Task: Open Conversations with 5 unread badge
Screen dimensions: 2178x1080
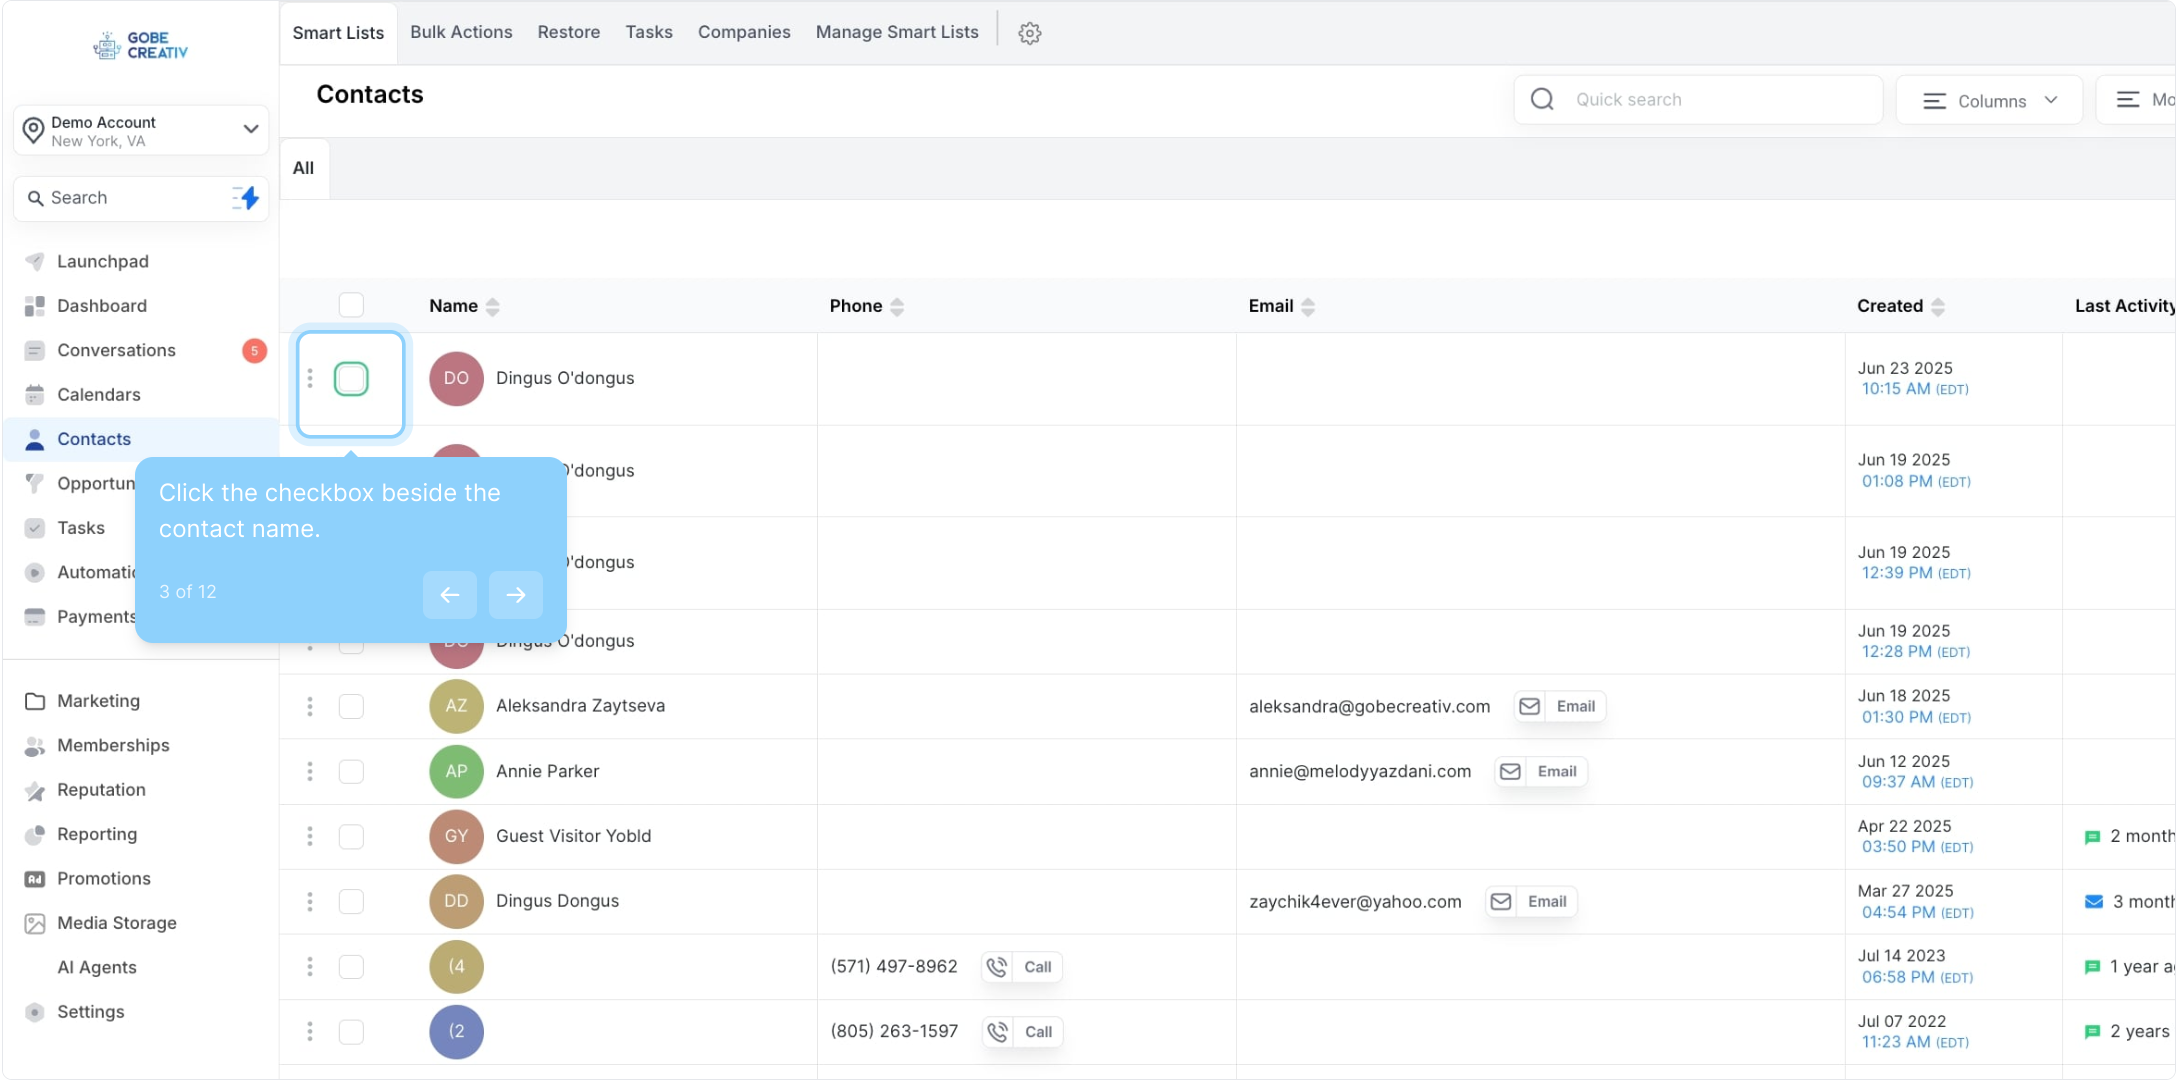Action: tap(116, 350)
